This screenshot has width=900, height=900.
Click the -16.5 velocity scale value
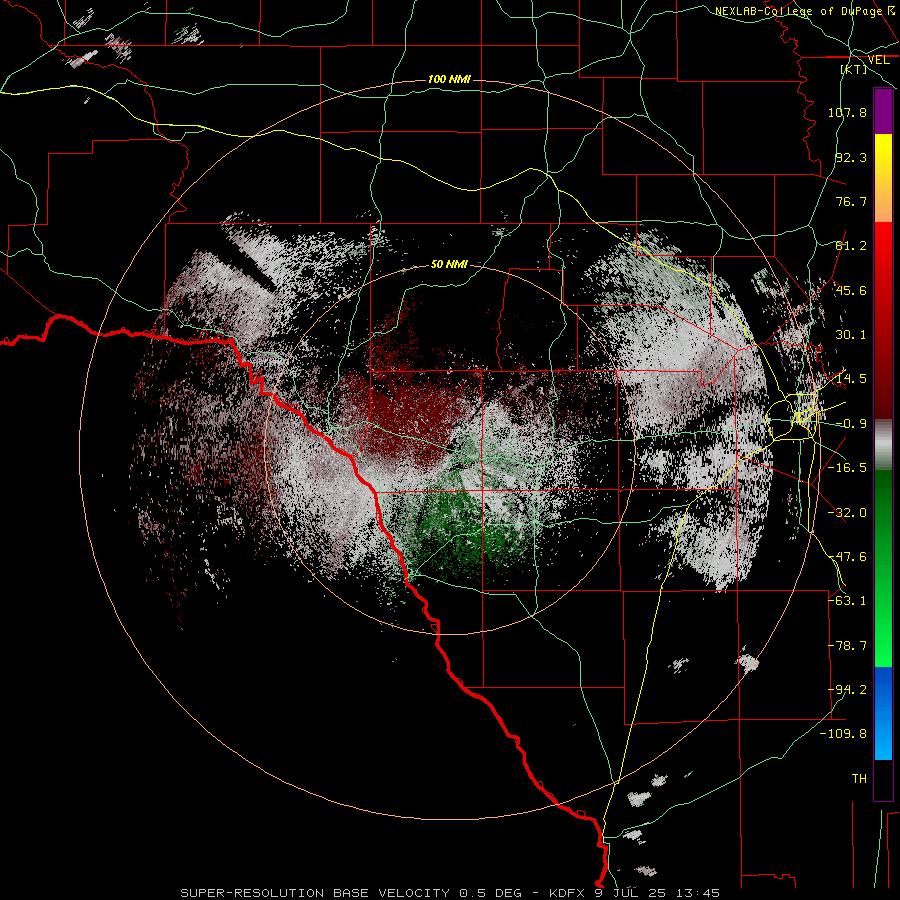tap(847, 468)
